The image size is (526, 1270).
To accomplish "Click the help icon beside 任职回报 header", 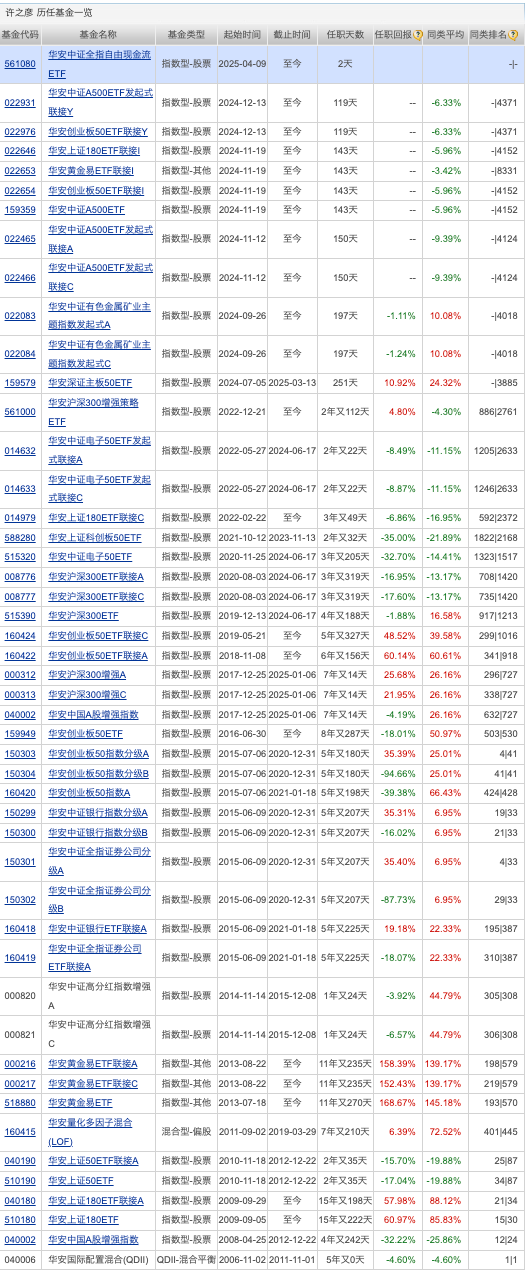I will pos(418,34).
